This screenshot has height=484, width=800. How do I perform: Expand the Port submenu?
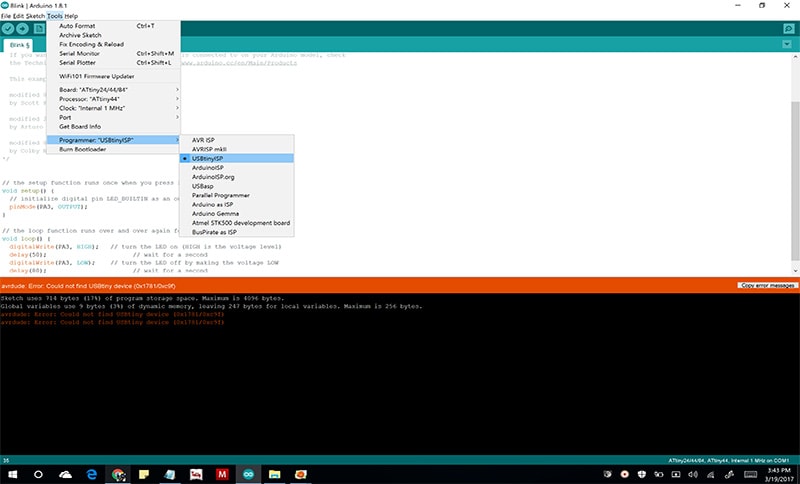(113, 117)
